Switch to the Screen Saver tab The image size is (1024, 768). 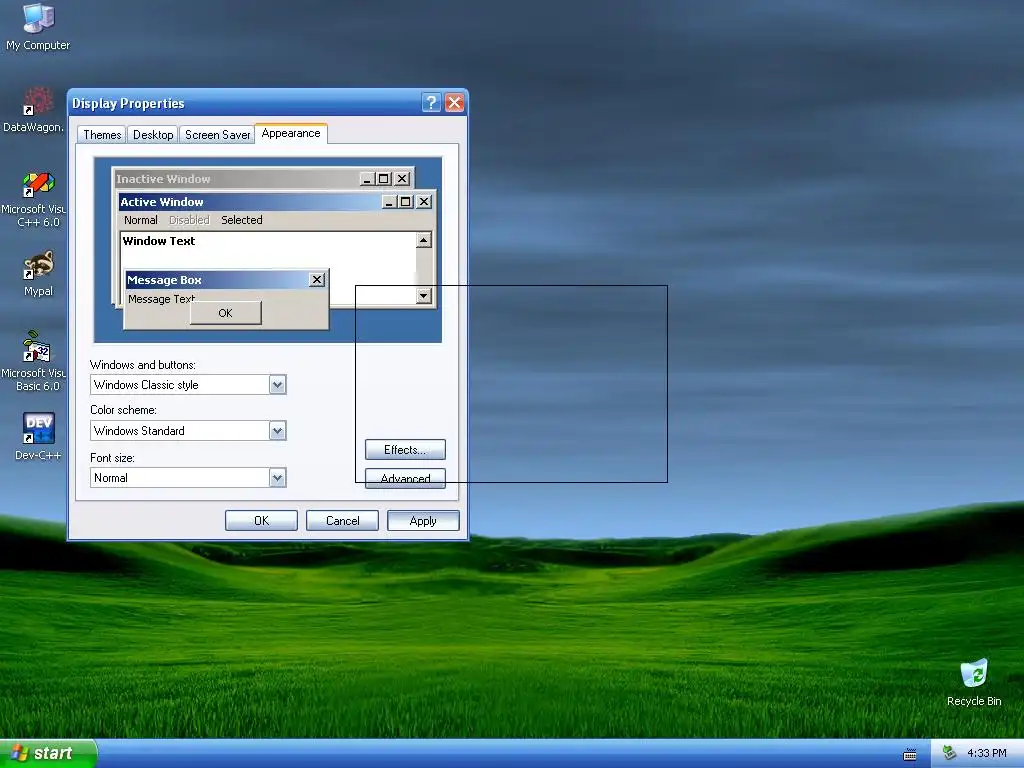tap(217, 135)
